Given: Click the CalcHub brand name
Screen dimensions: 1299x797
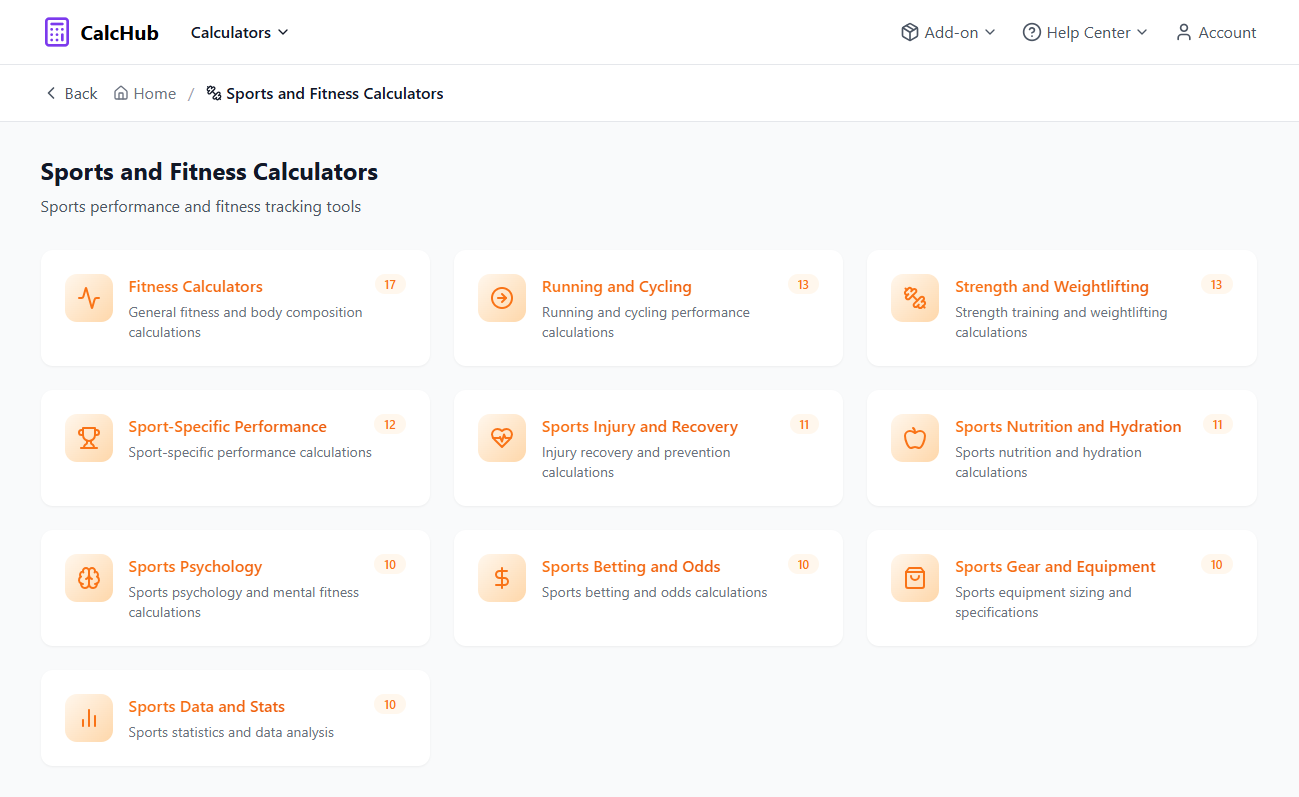Looking at the screenshot, I should point(119,33).
